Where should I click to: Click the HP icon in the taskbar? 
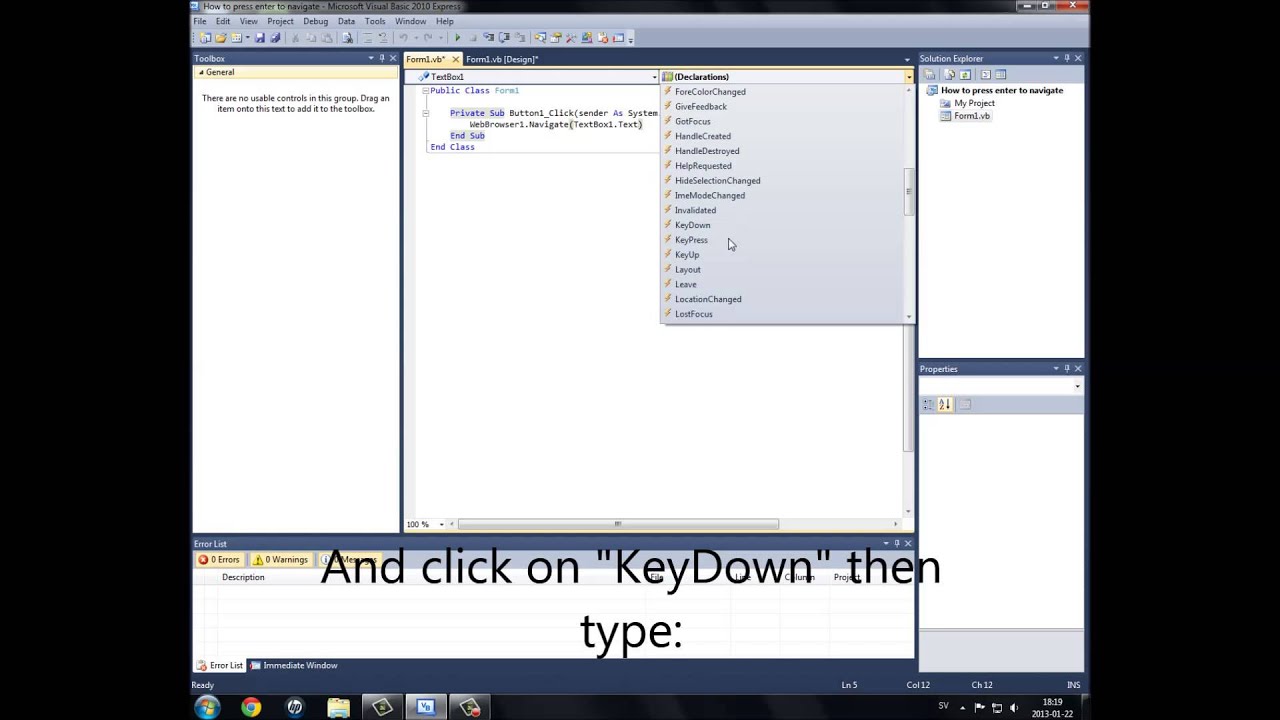(295, 707)
